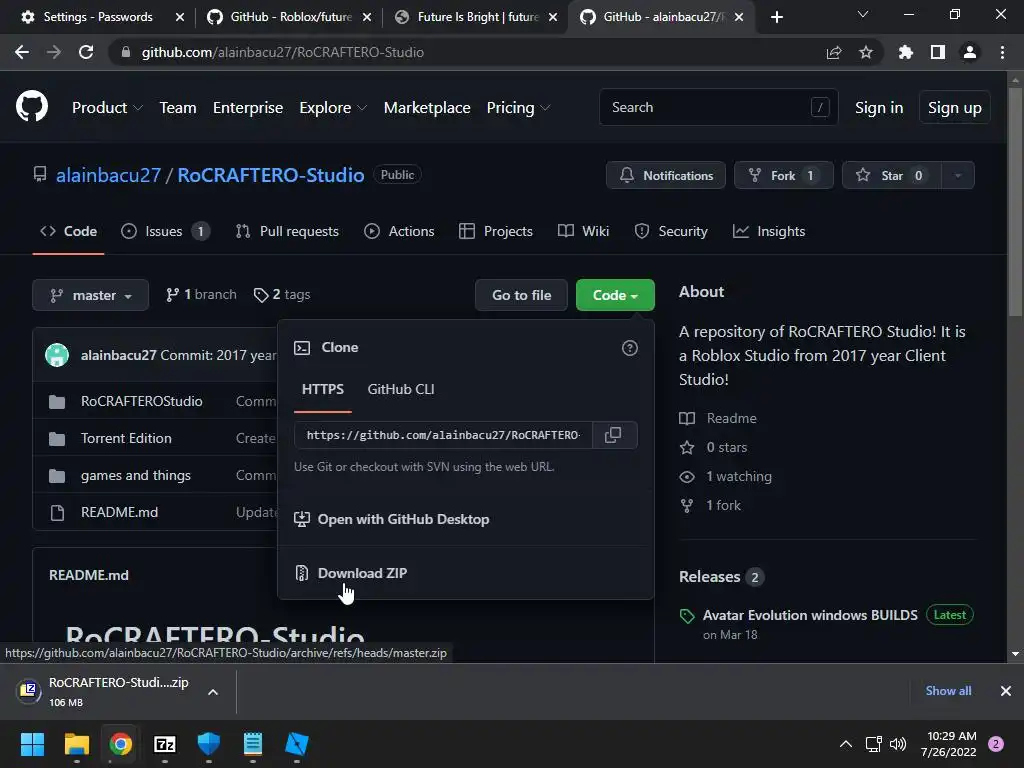Expand the Pricing navigation menu
Image resolution: width=1024 pixels, height=768 pixels.
click(519, 108)
